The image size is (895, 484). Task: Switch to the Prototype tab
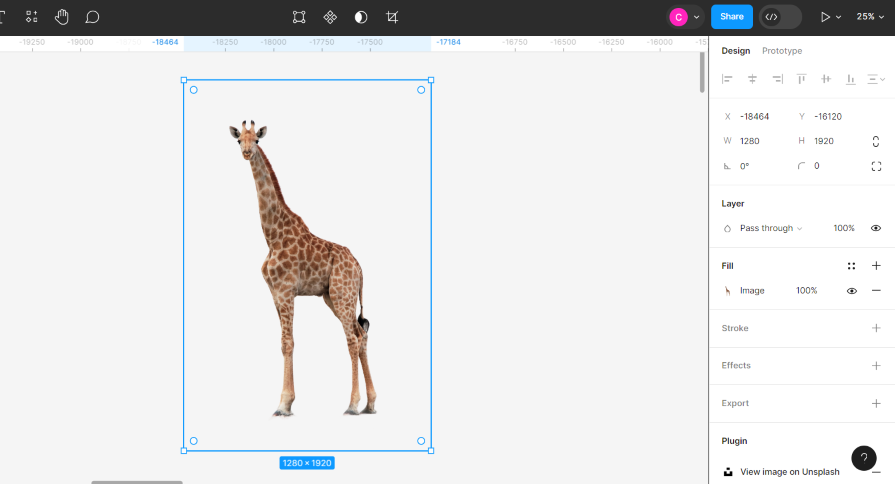tap(781, 51)
